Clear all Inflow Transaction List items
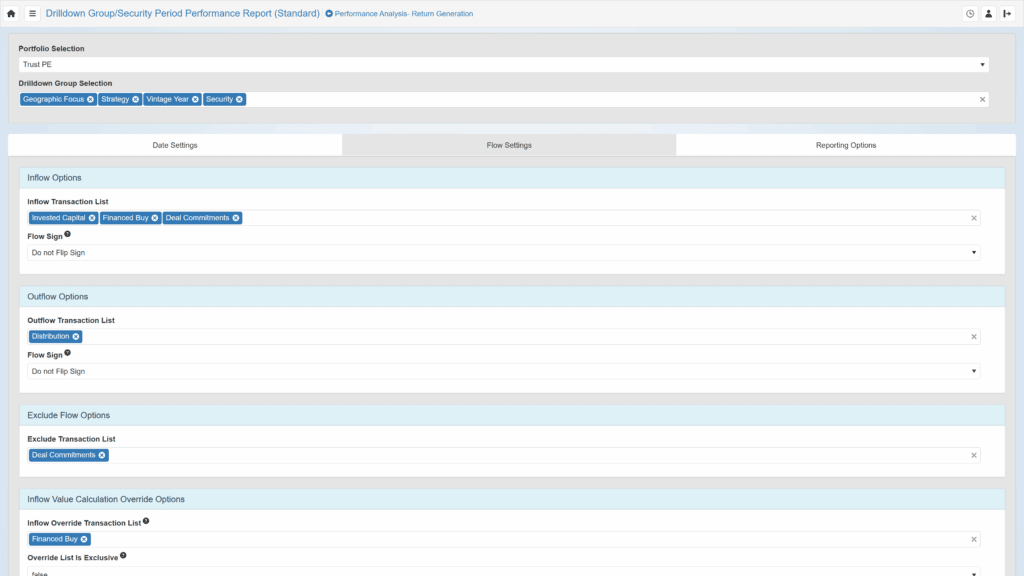The height and width of the screenshot is (576, 1024). (x=974, y=218)
